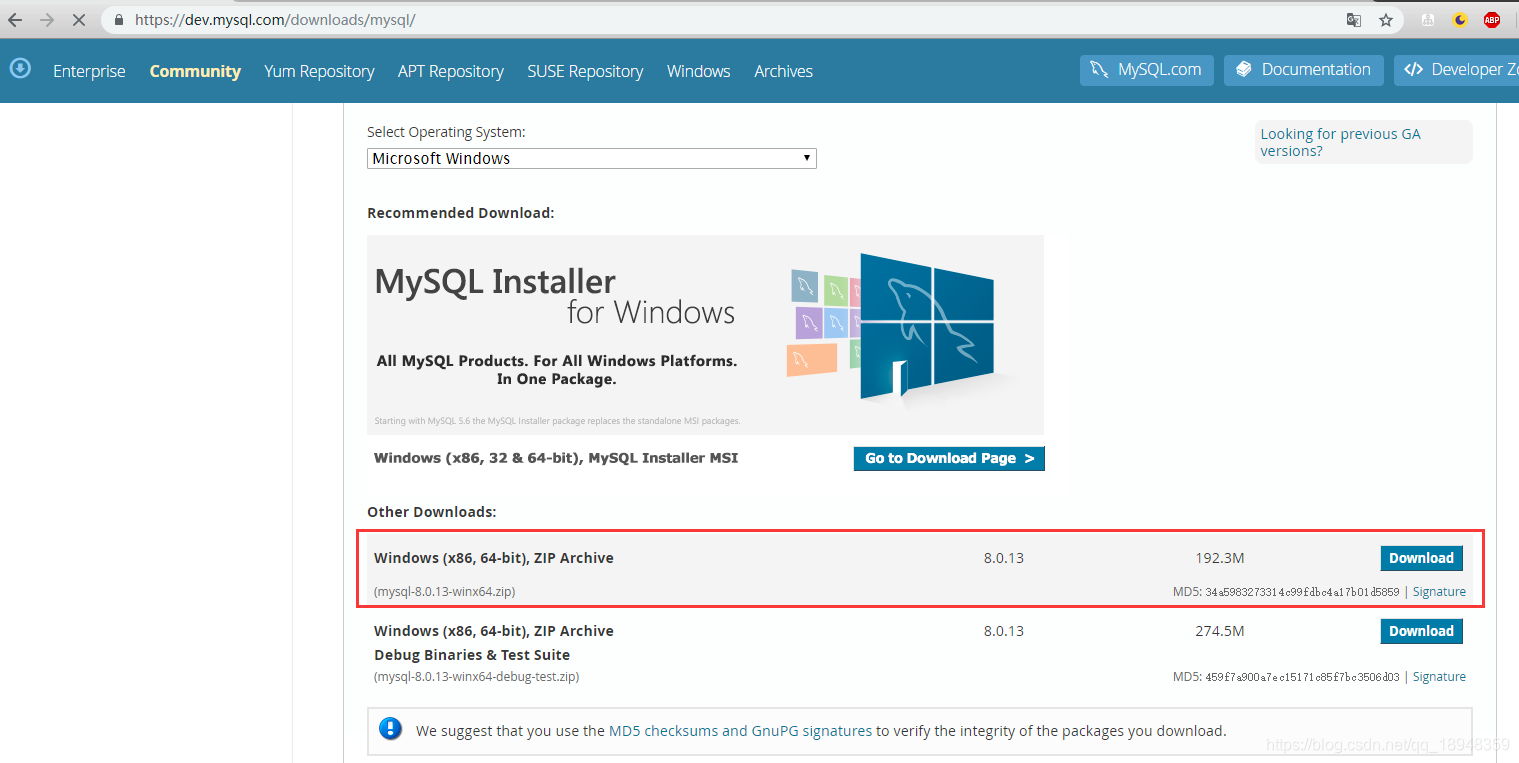This screenshot has height=763, width=1519.
Task: Open the Archives nav item
Action: [783, 71]
